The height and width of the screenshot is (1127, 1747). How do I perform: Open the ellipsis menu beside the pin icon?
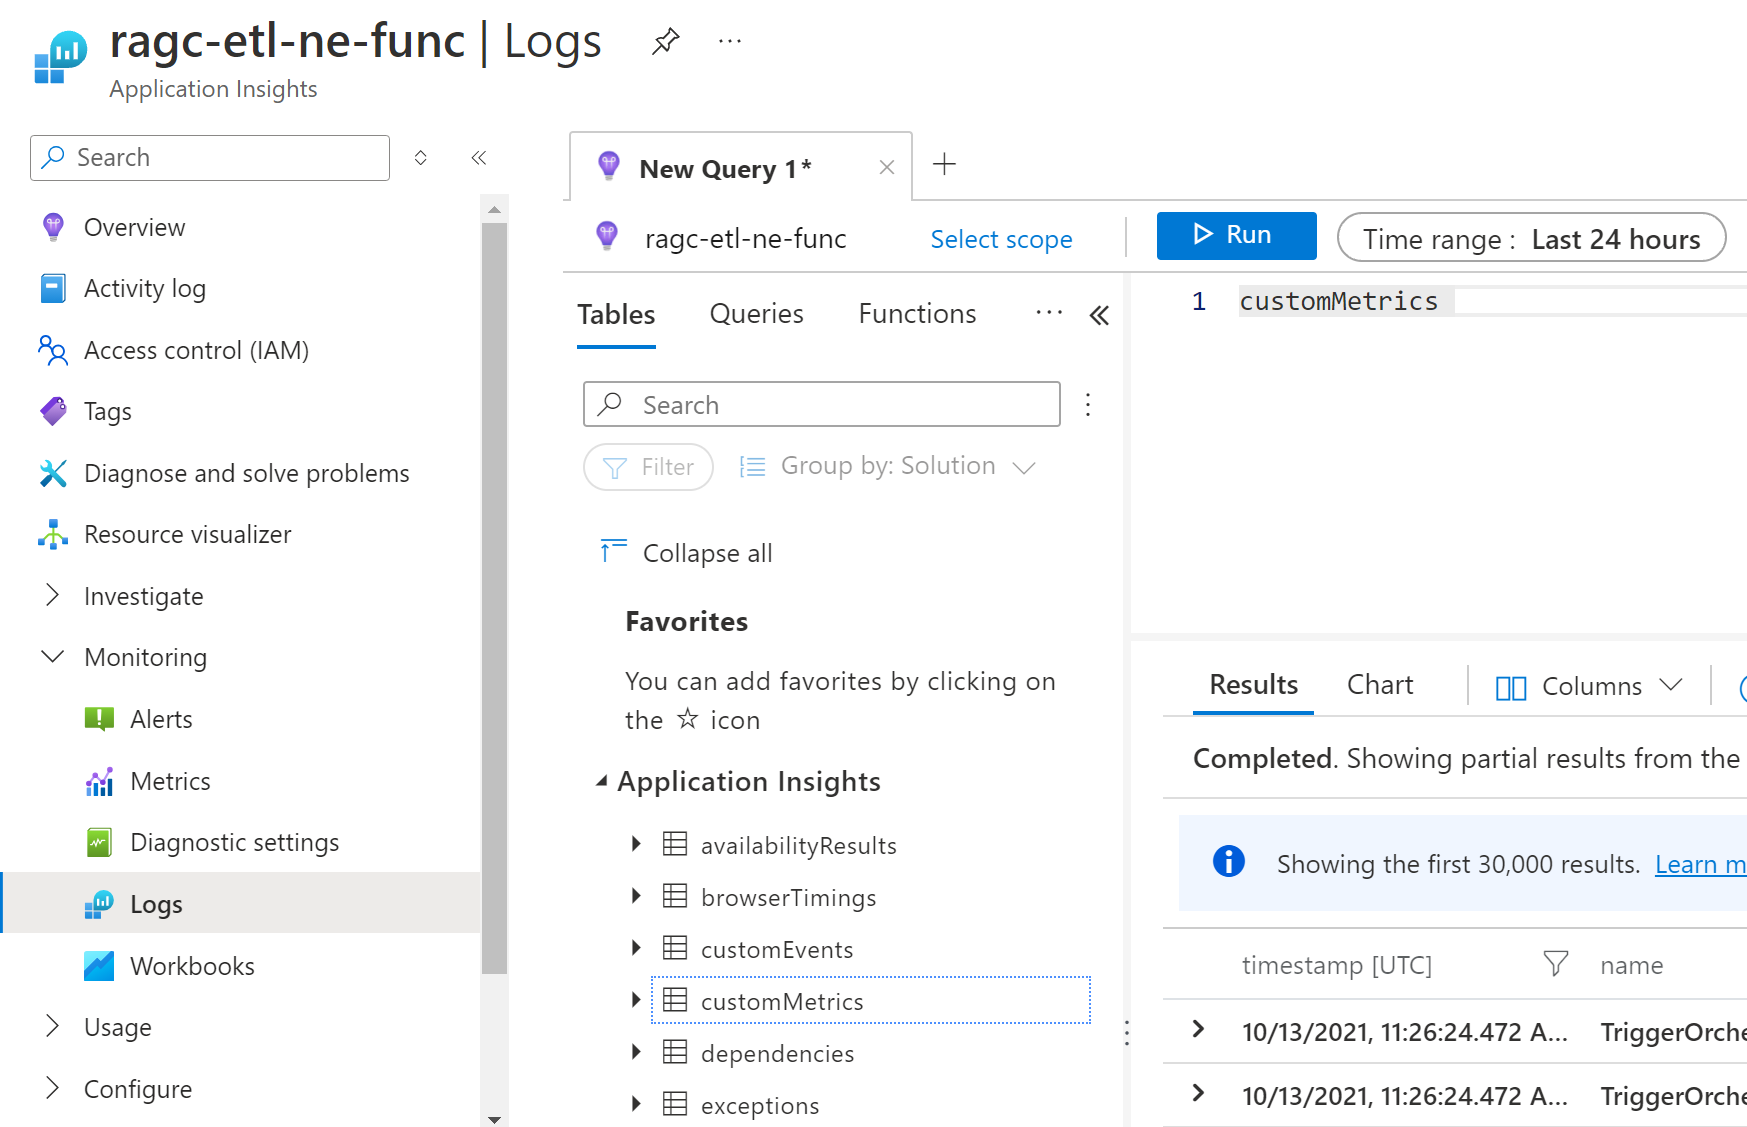click(x=729, y=40)
